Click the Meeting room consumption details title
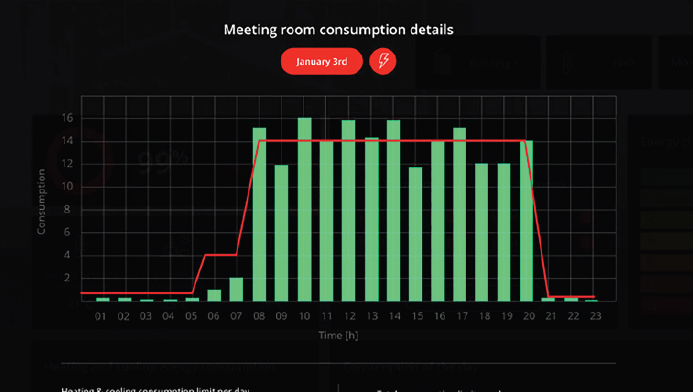The height and width of the screenshot is (392, 693). (x=339, y=30)
